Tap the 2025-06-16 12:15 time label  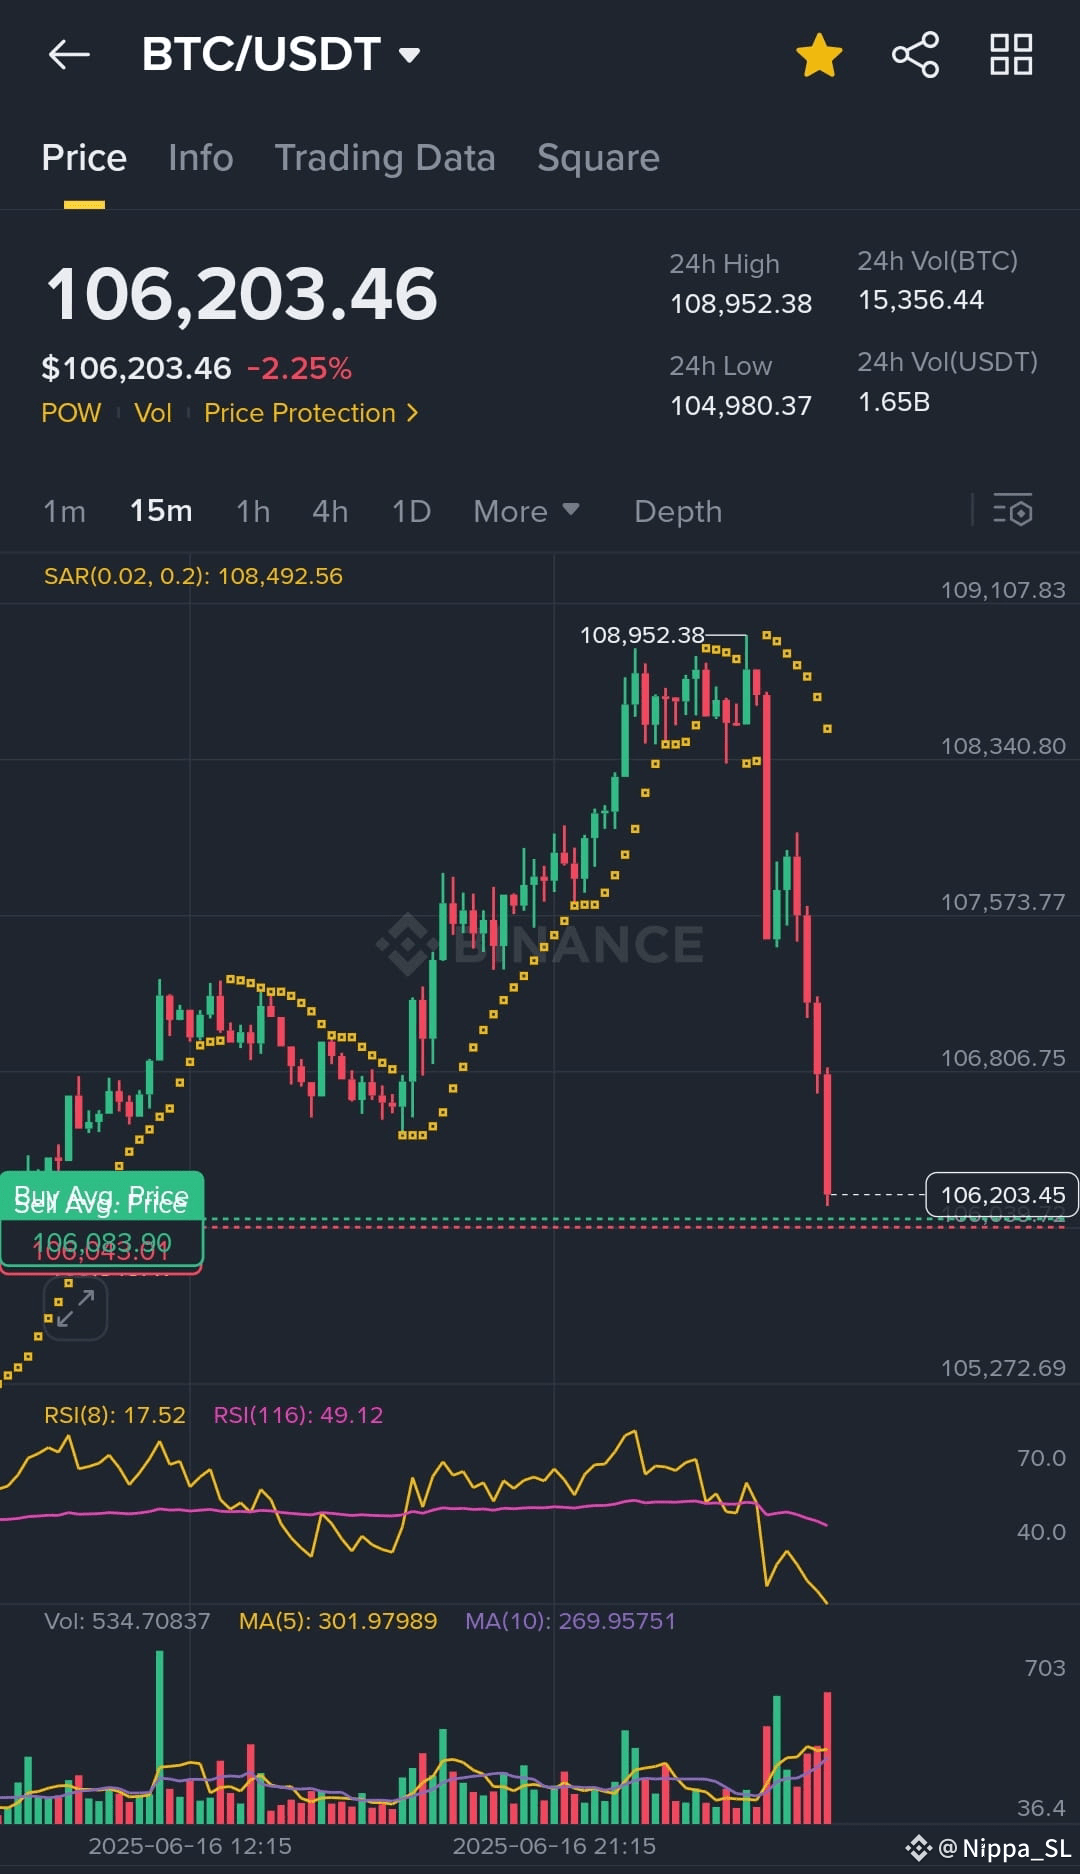tap(190, 1846)
